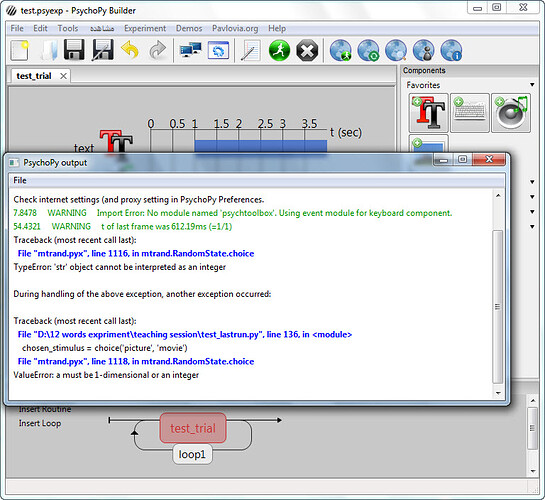
Task: Click Pavlovia project info globe icon
Action: (x=452, y=51)
